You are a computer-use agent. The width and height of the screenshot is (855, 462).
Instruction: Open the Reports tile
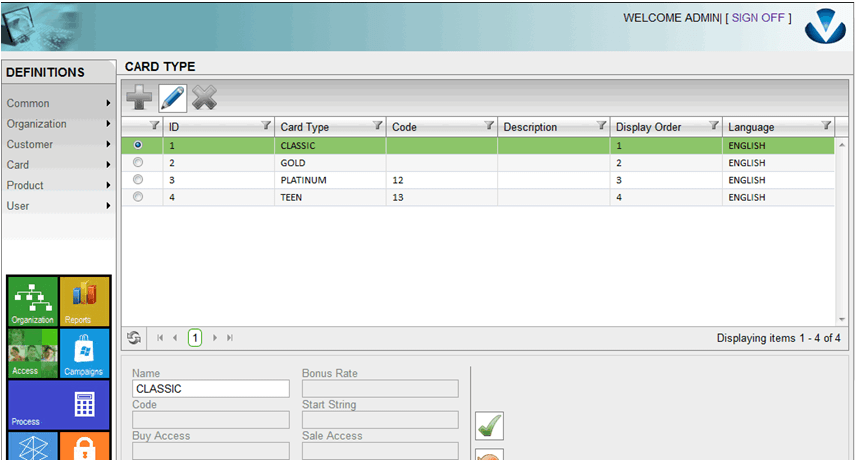(x=84, y=302)
